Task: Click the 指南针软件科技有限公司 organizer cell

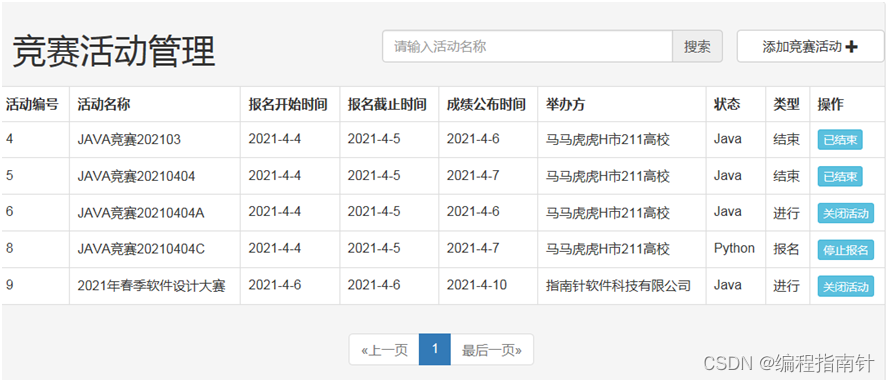Action: click(622, 286)
